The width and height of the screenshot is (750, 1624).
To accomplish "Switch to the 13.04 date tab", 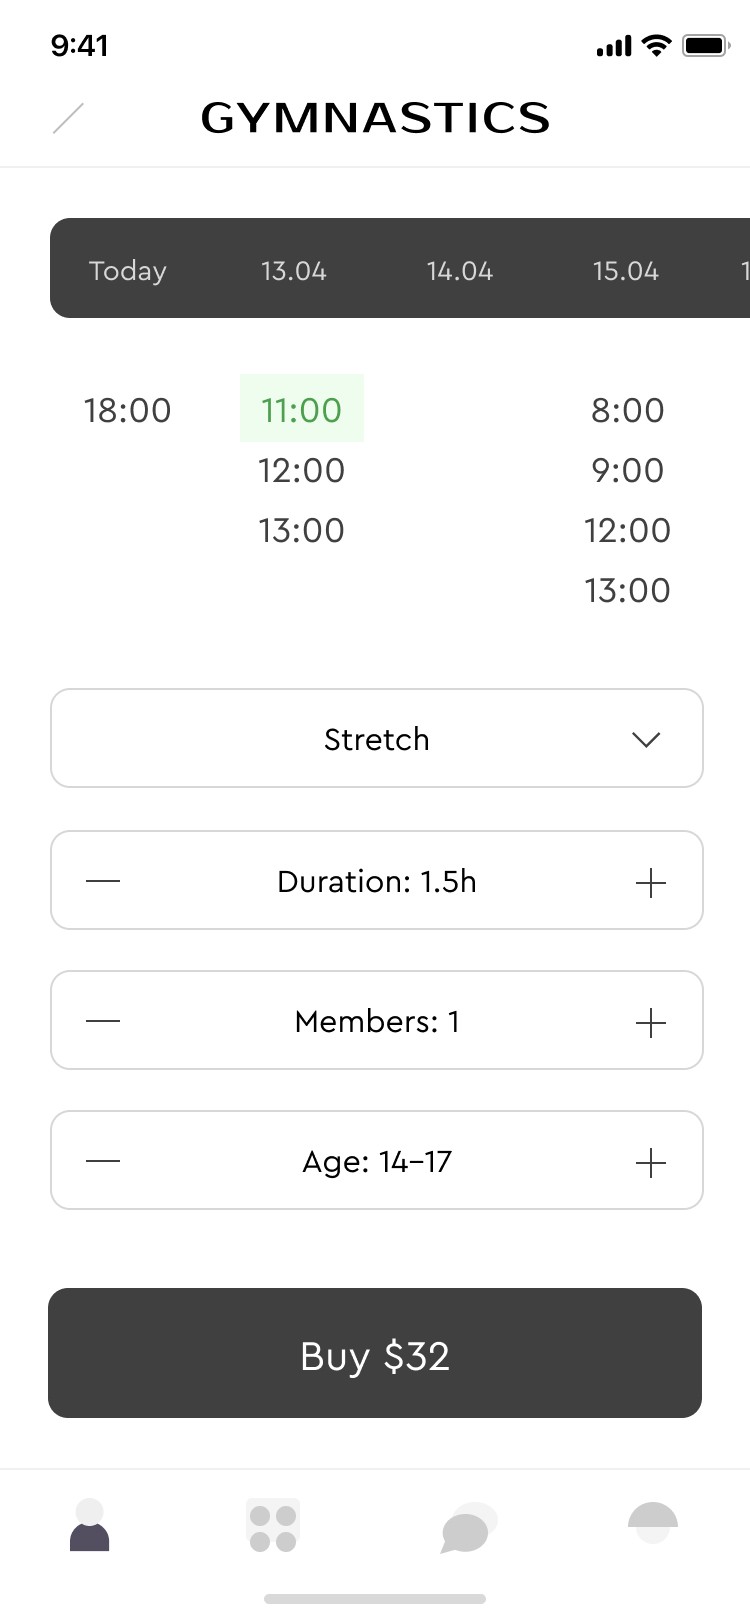I will pos(294,271).
